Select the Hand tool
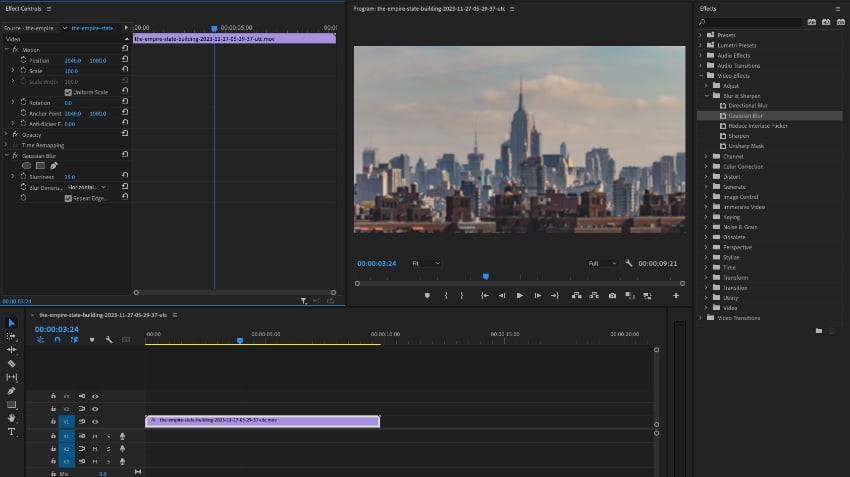The height and width of the screenshot is (477, 850). point(11,418)
